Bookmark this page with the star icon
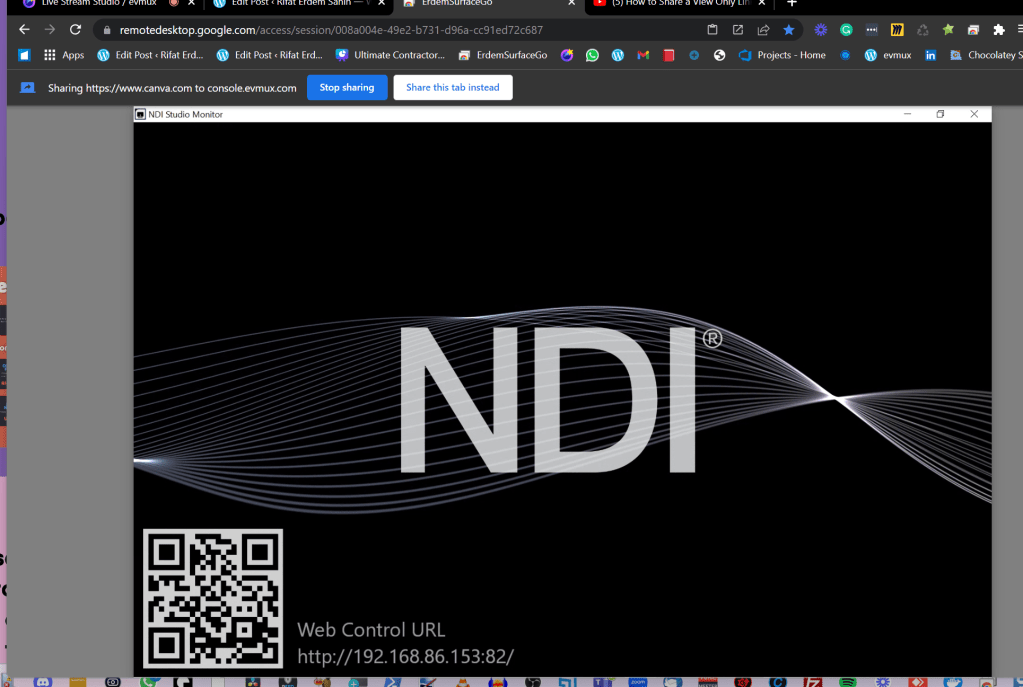Viewport: 1023px width, 687px height. [789, 29]
